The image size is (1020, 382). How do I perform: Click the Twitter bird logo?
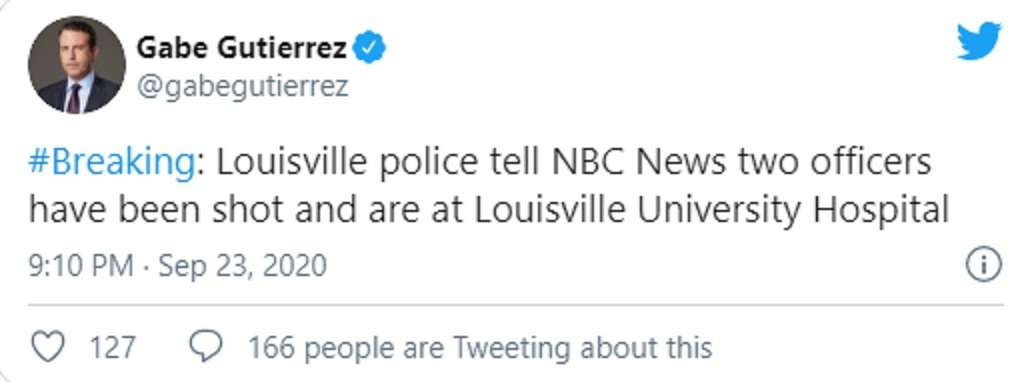[x=978, y=40]
